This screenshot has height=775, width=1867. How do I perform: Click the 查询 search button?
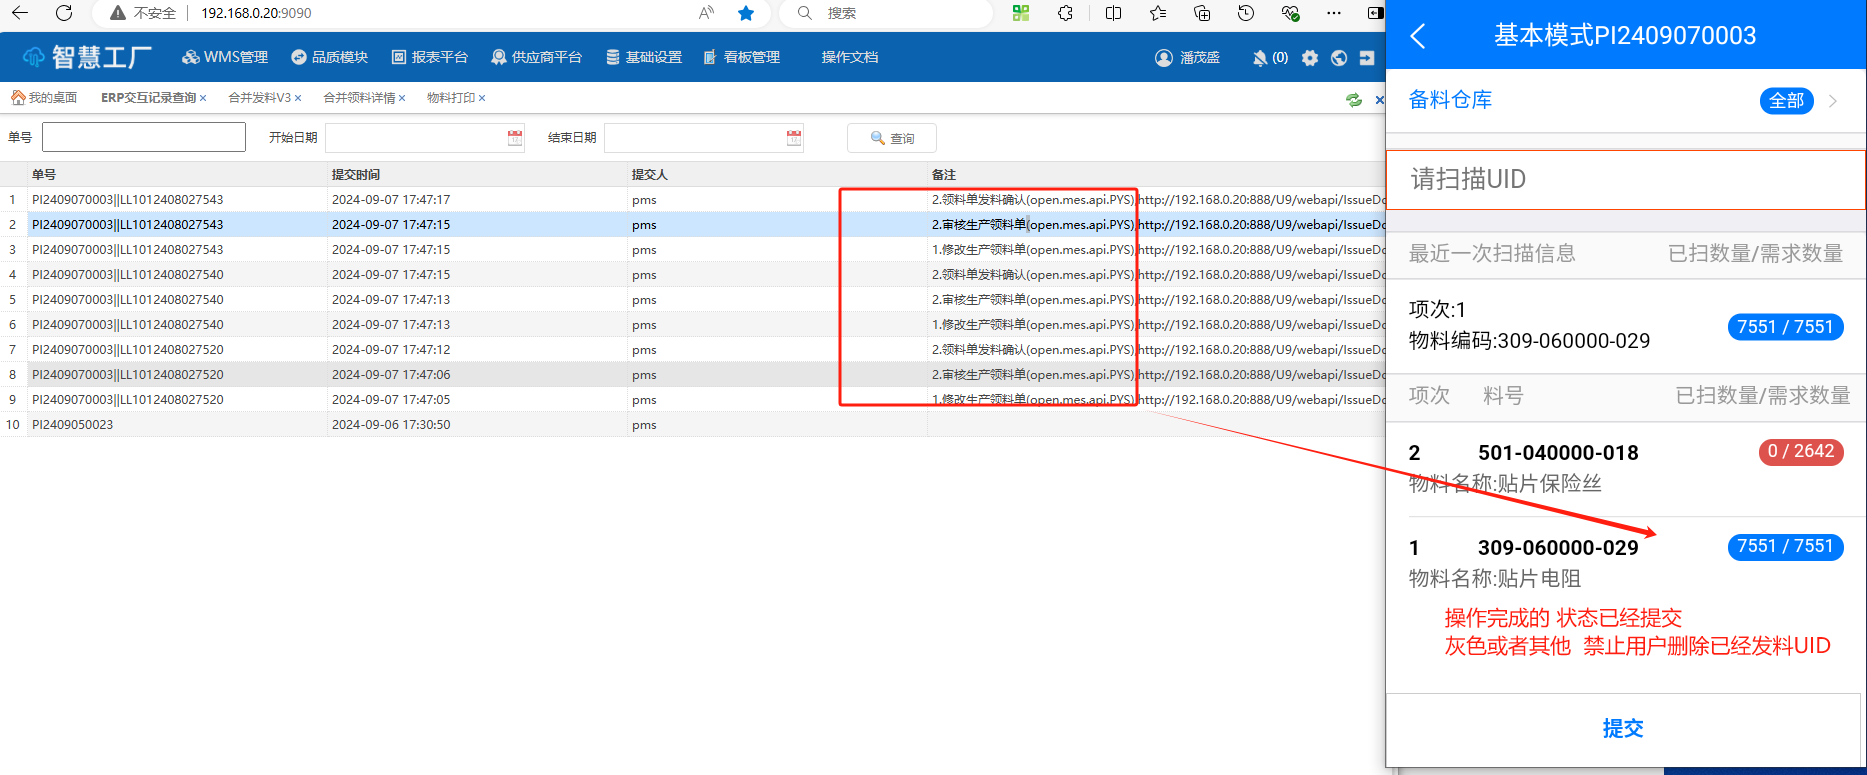pos(892,138)
